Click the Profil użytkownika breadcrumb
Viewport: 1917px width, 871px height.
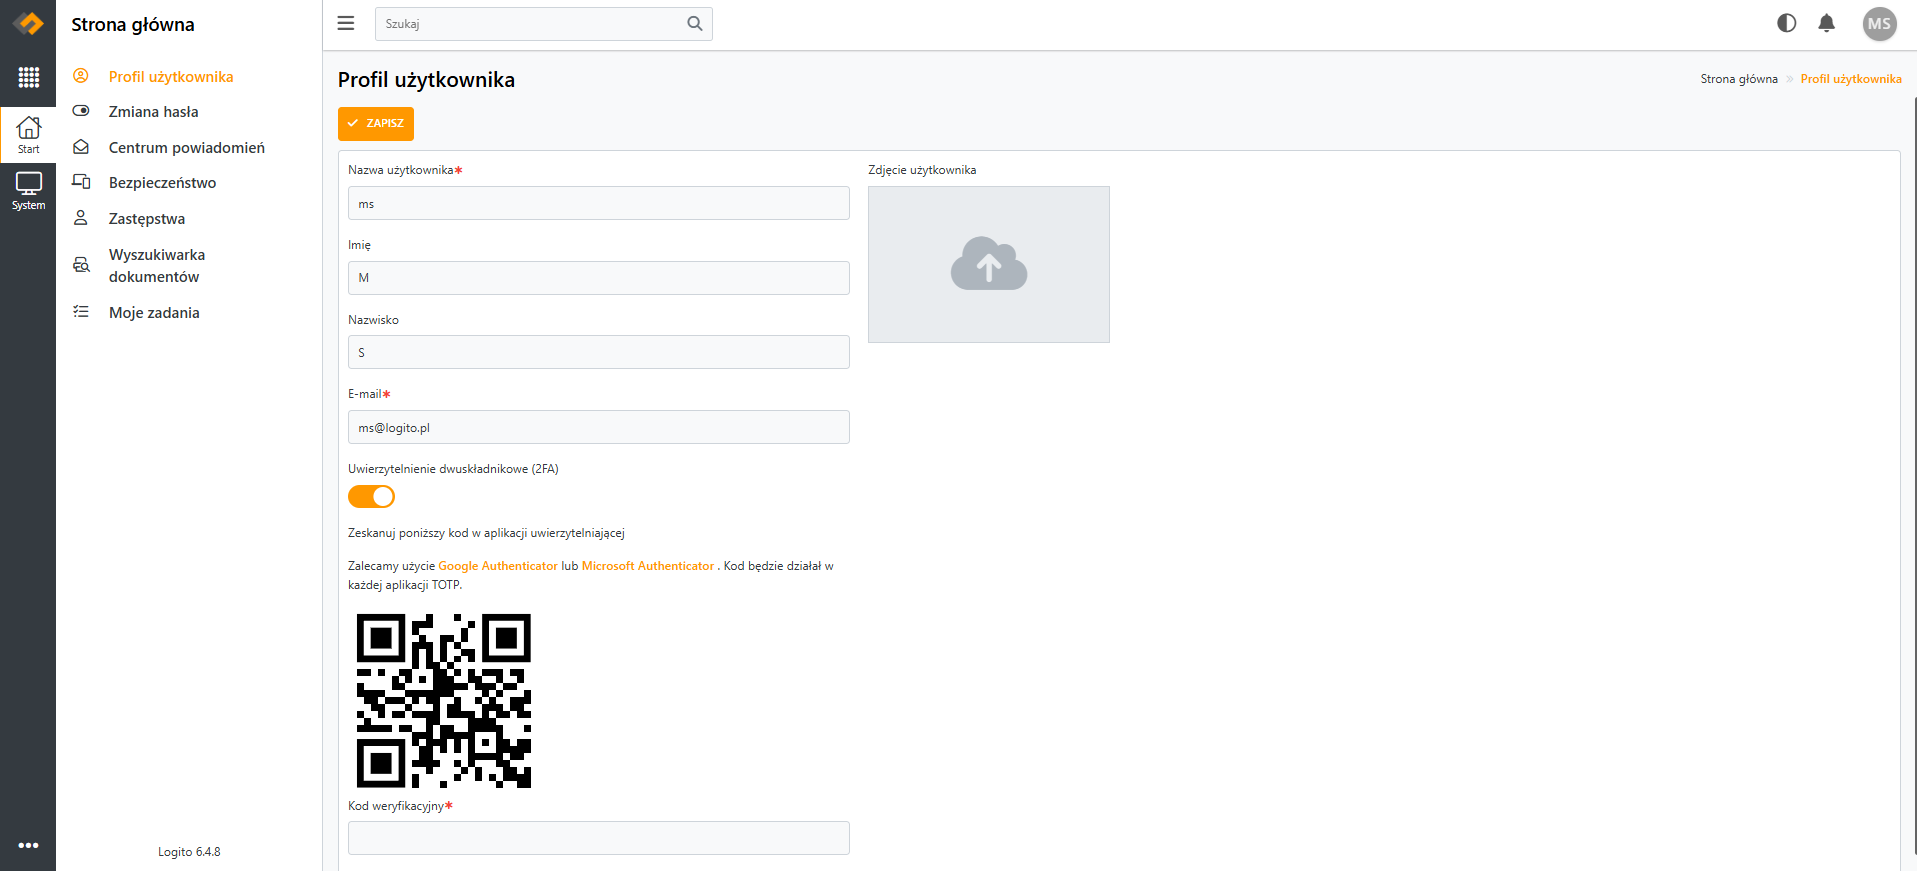[1851, 79]
